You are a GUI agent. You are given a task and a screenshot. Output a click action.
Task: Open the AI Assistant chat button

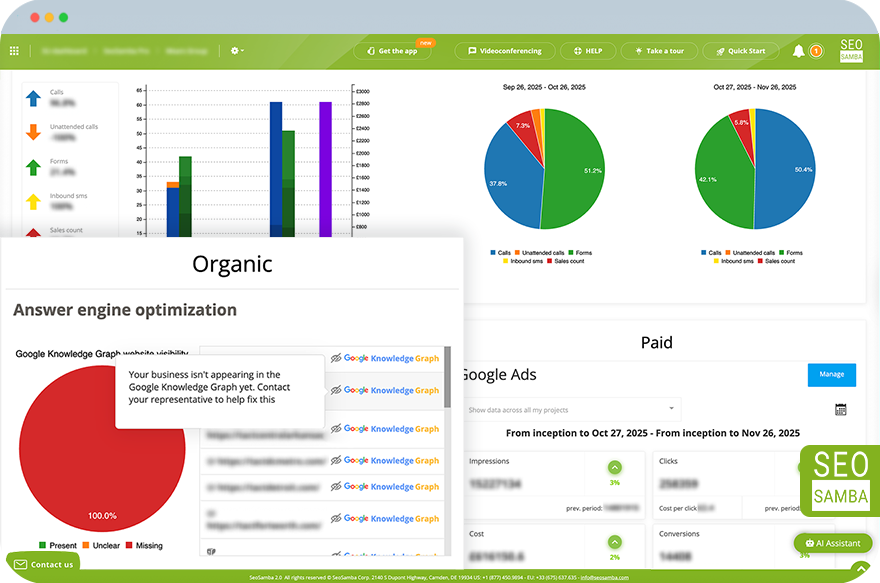click(x=833, y=543)
